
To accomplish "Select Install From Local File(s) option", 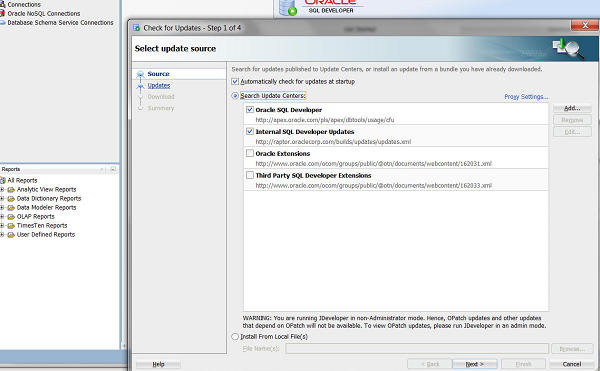I will click(x=235, y=337).
